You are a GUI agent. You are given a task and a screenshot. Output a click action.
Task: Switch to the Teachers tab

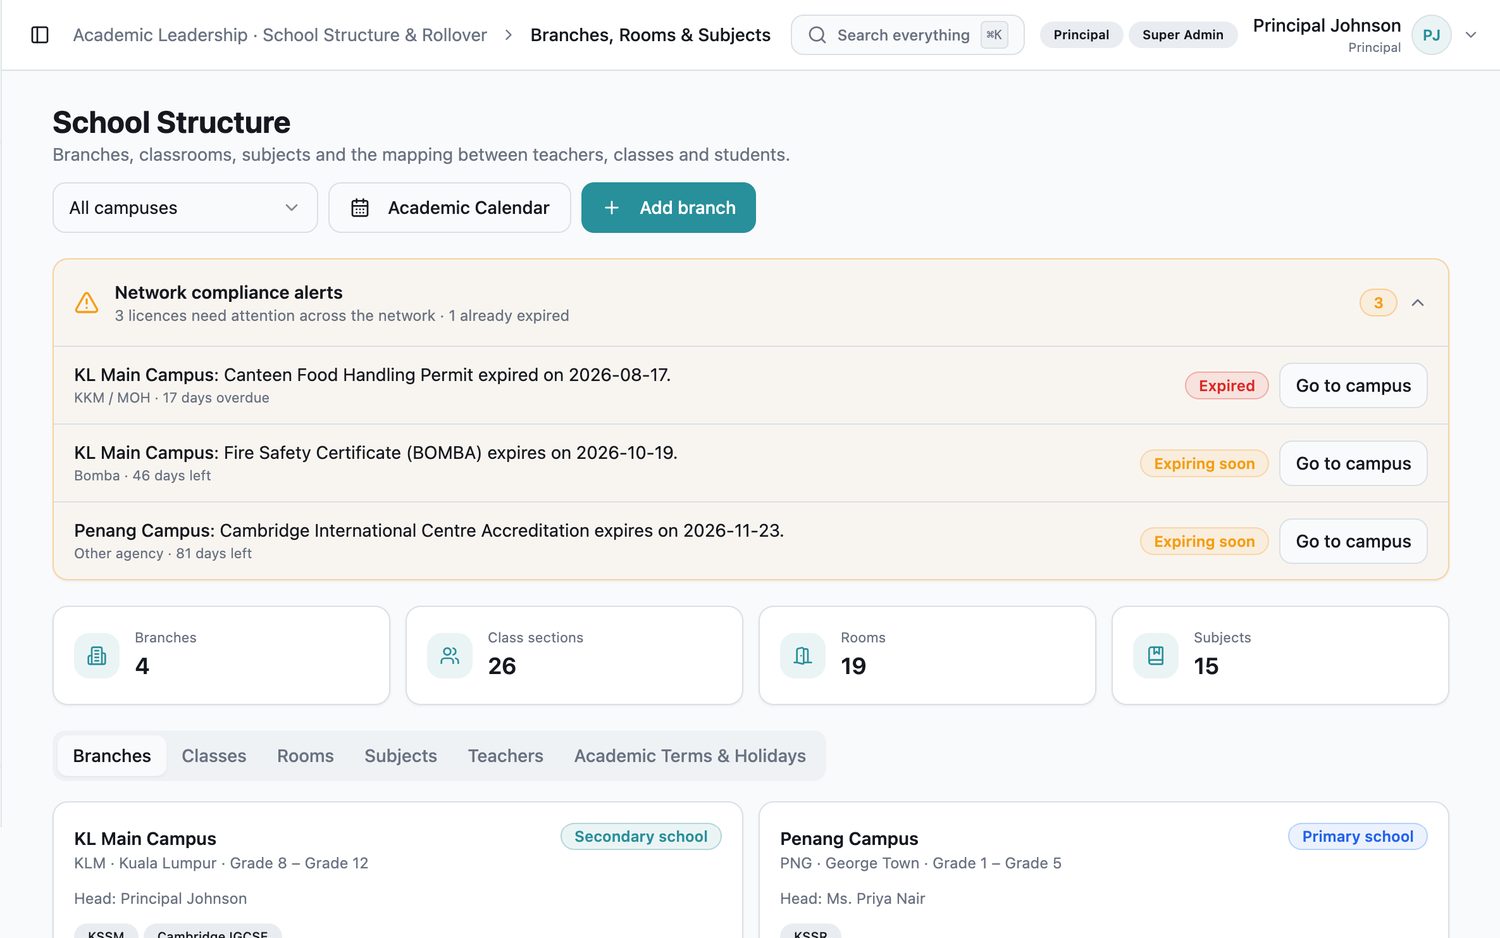(506, 756)
